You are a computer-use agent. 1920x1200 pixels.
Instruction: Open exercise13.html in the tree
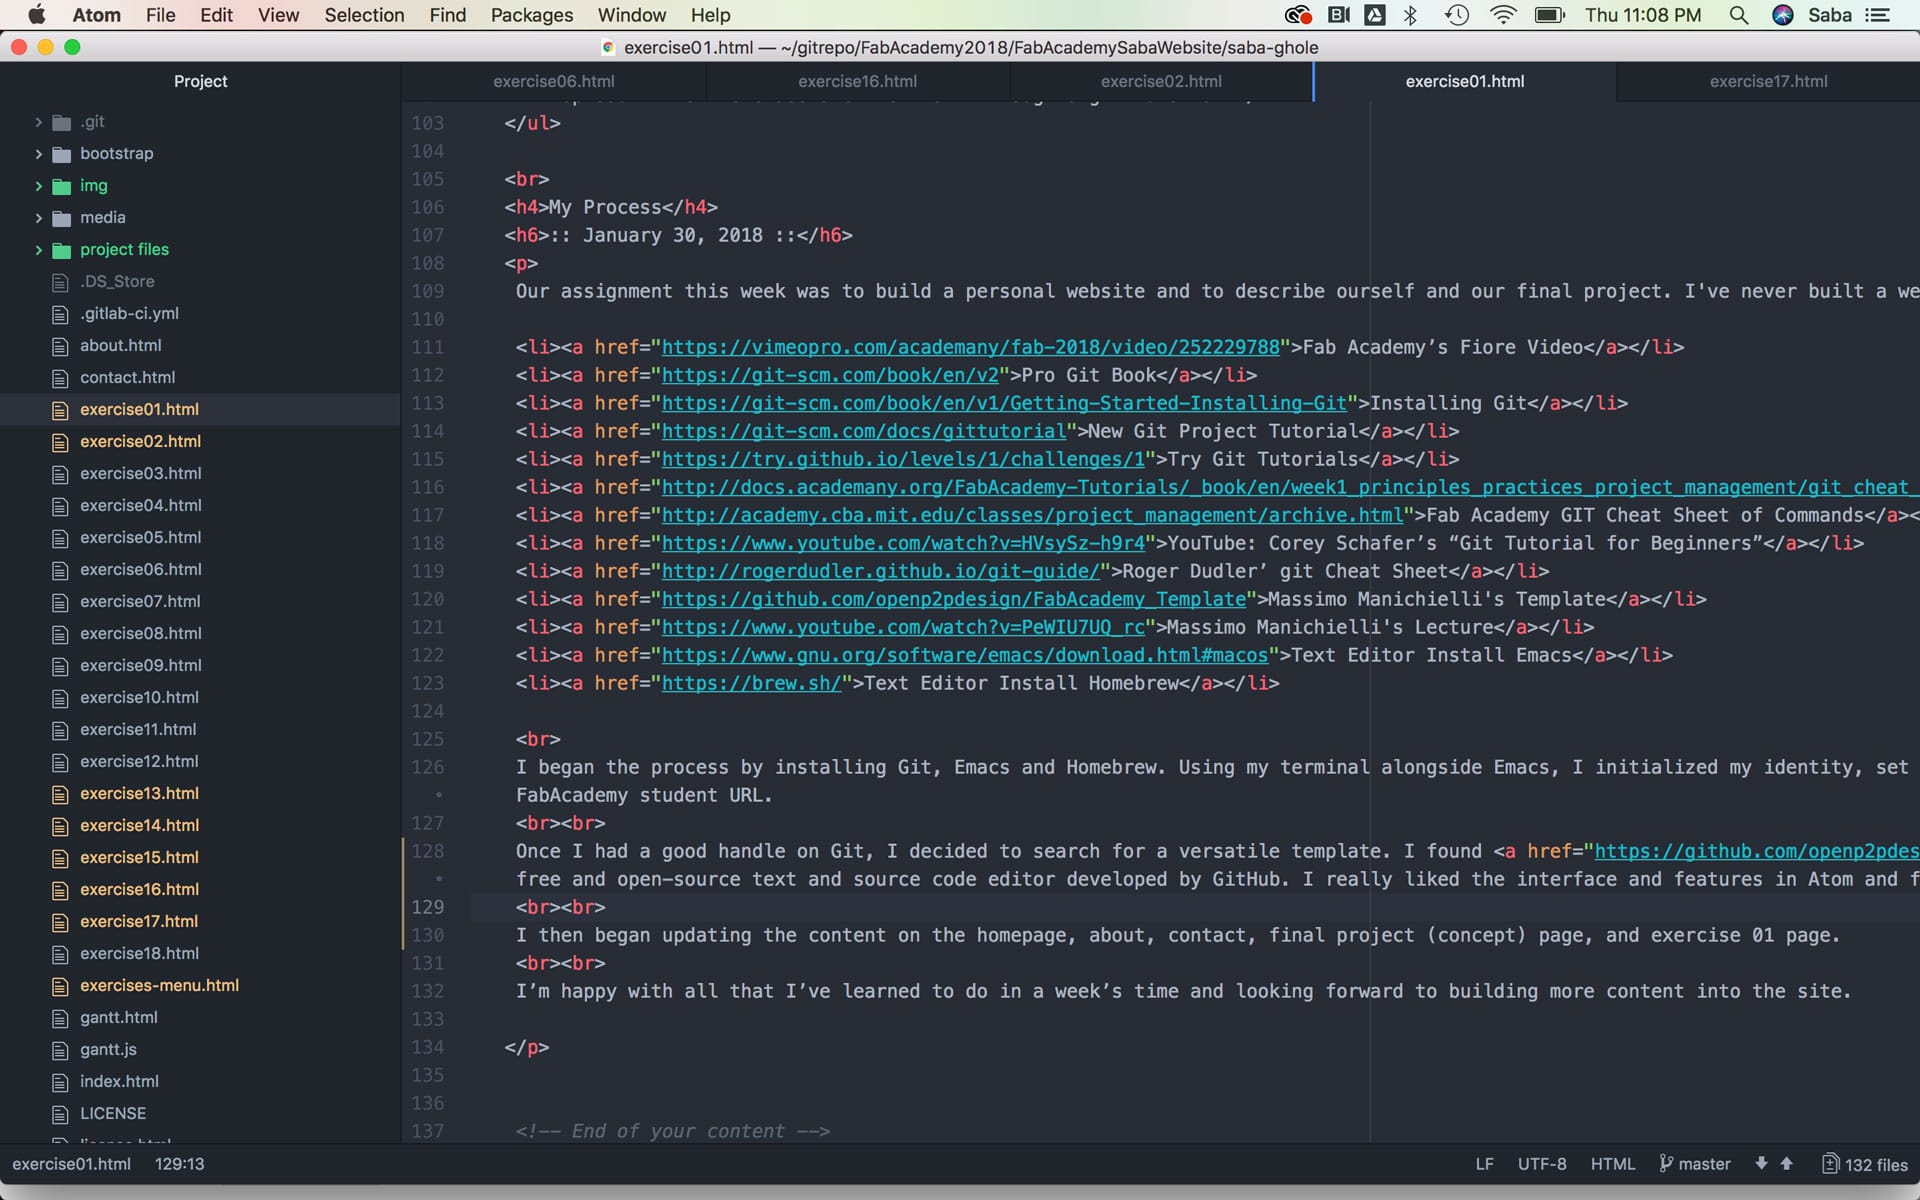click(139, 793)
